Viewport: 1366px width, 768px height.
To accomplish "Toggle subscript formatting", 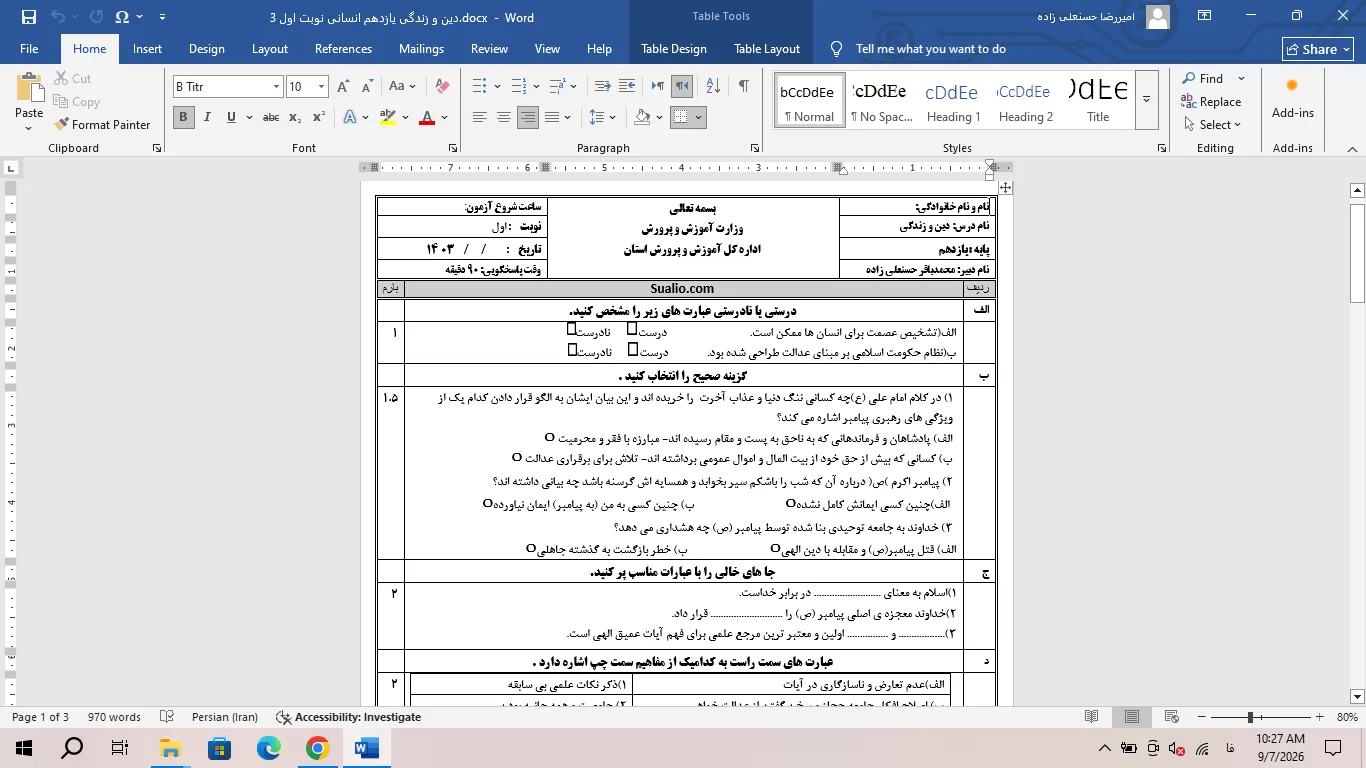I will click(295, 117).
